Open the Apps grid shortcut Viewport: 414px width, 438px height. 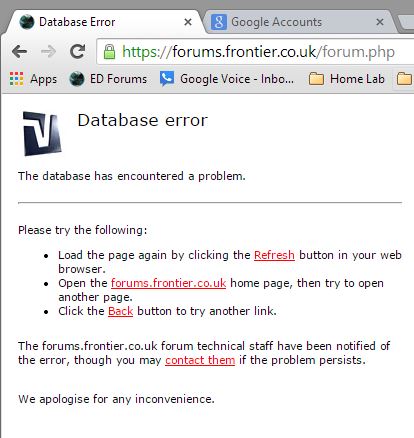33,79
